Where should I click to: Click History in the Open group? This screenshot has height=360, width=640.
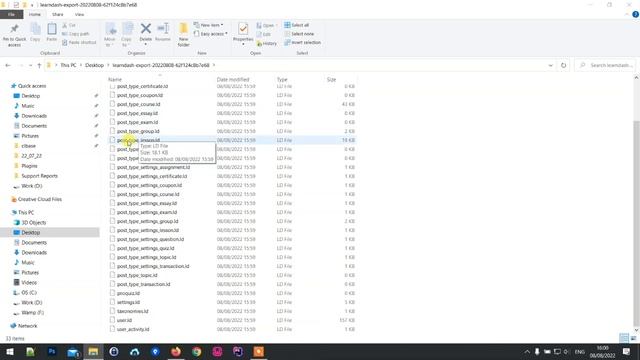pyautogui.click(x=267, y=43)
